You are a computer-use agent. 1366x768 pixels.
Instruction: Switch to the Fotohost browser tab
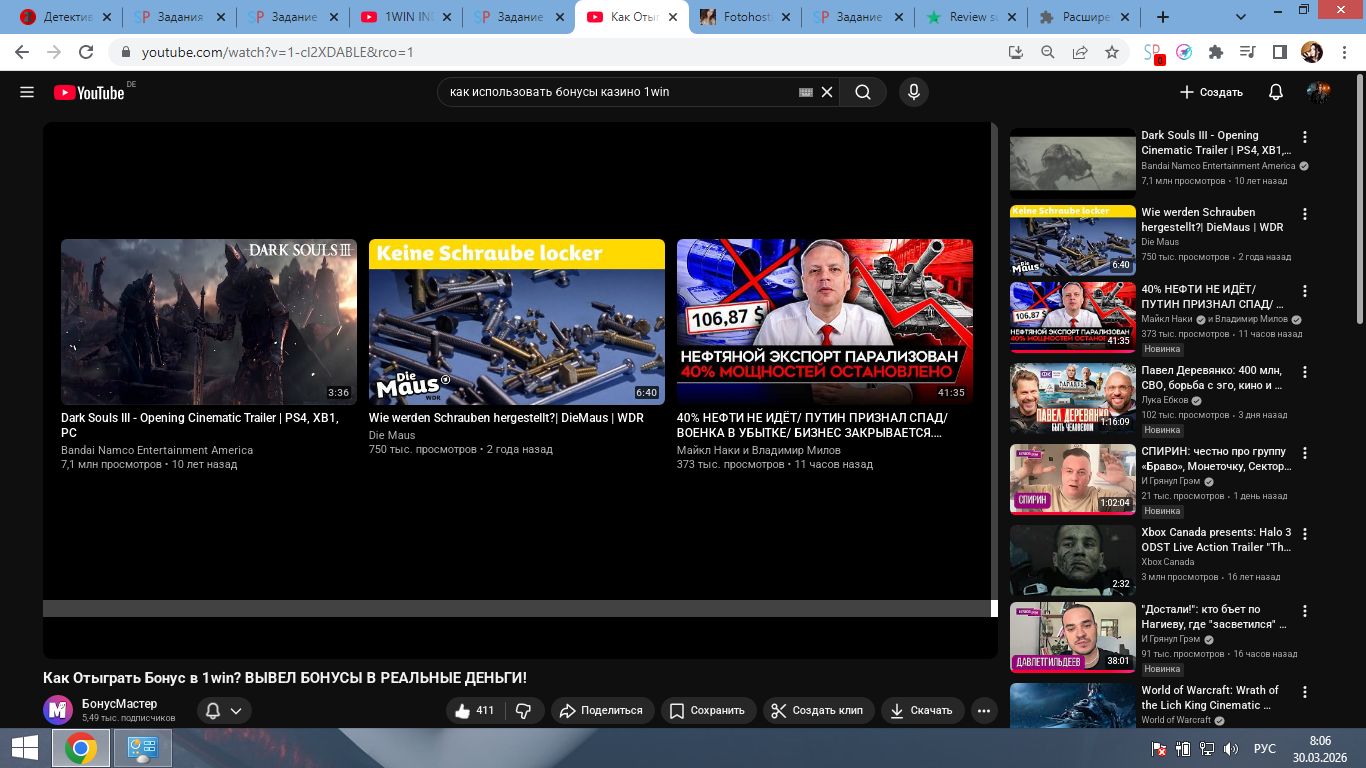coord(744,17)
